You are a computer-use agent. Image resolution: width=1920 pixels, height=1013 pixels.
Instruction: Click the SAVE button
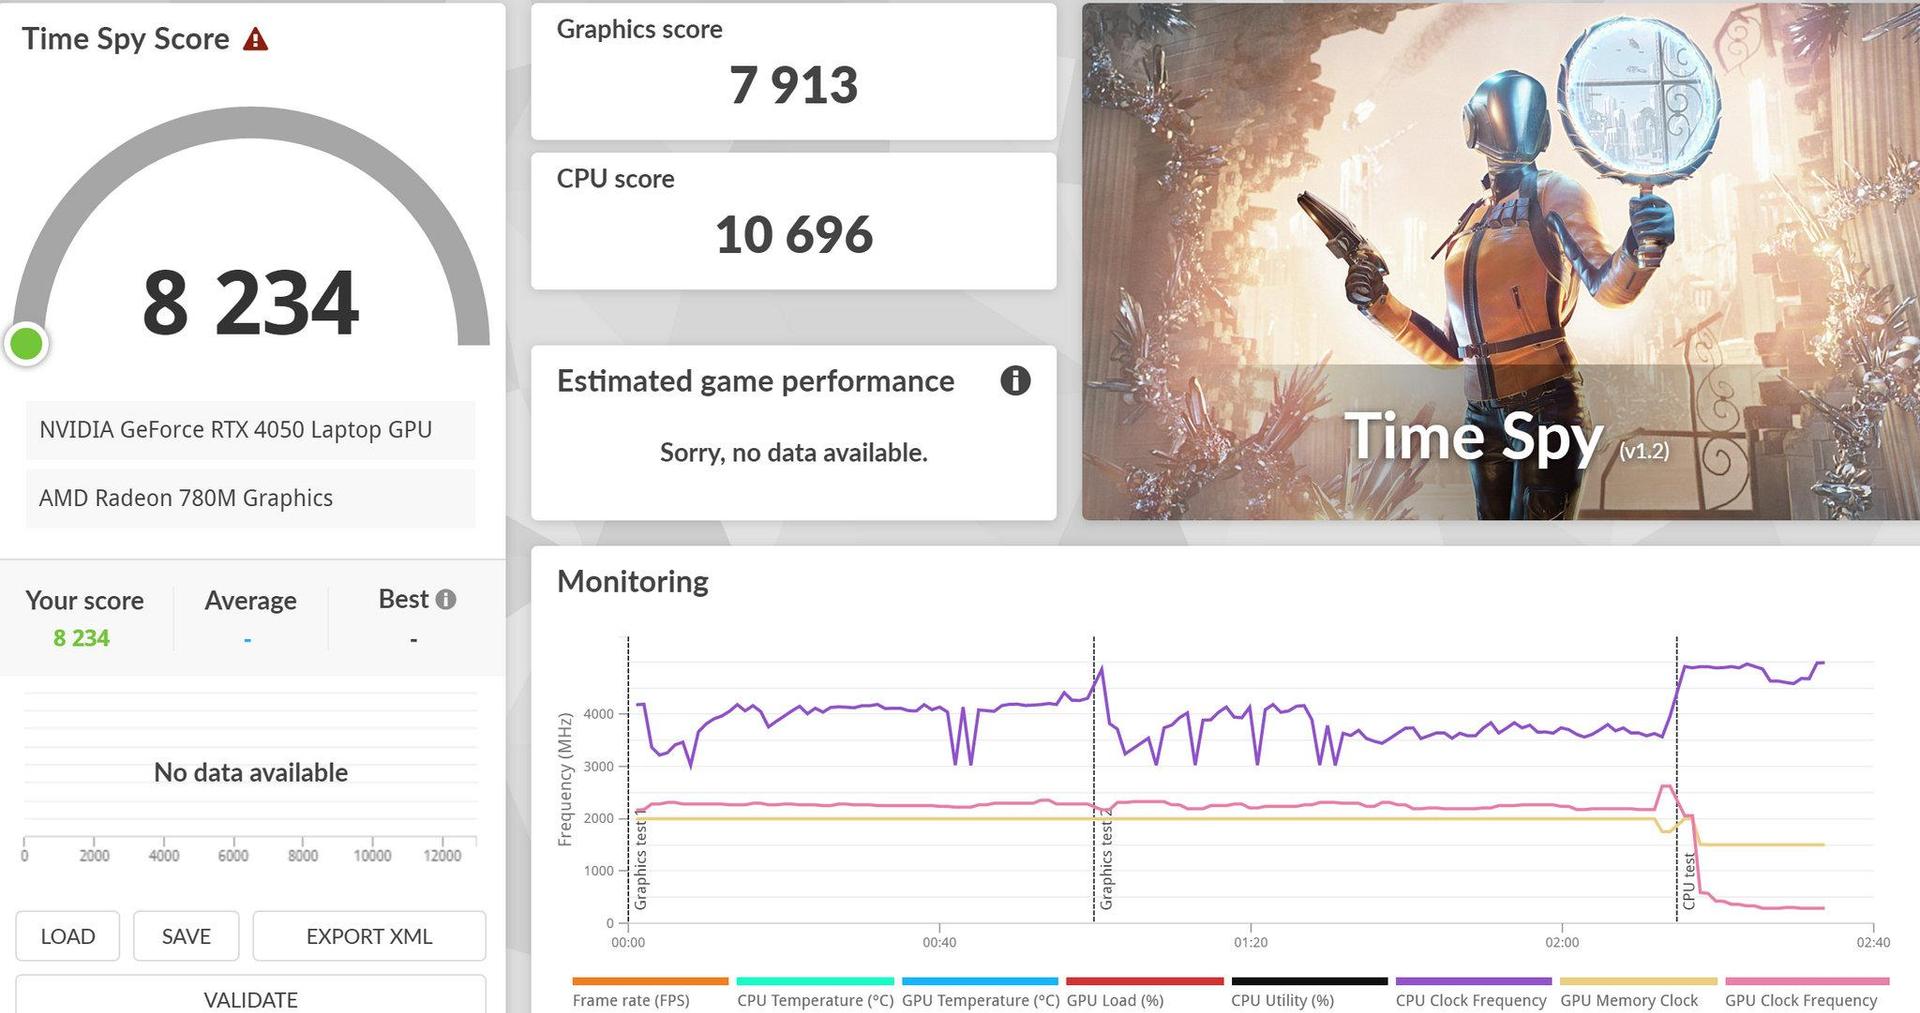186,936
